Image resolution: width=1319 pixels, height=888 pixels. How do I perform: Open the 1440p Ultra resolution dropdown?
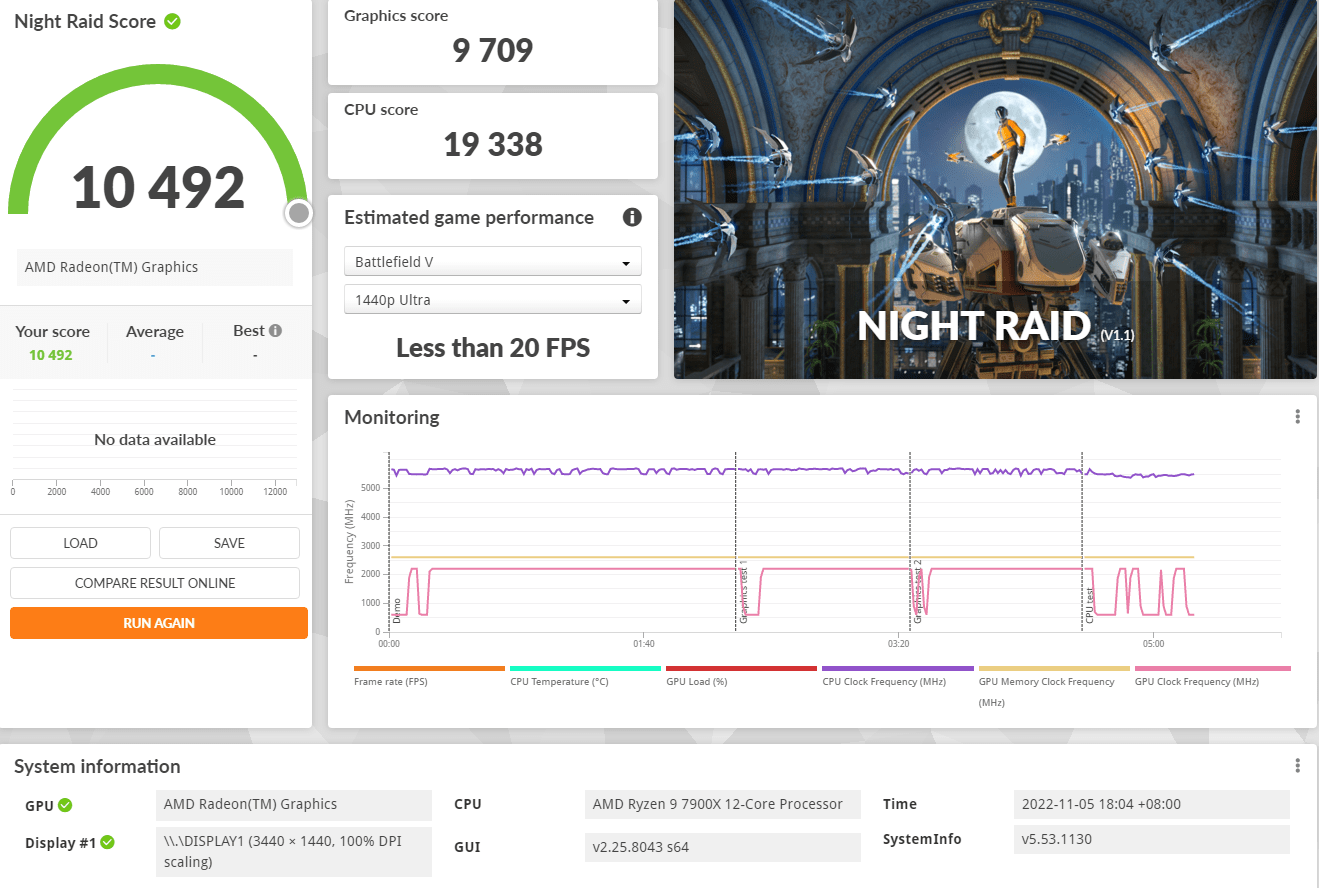click(x=493, y=300)
